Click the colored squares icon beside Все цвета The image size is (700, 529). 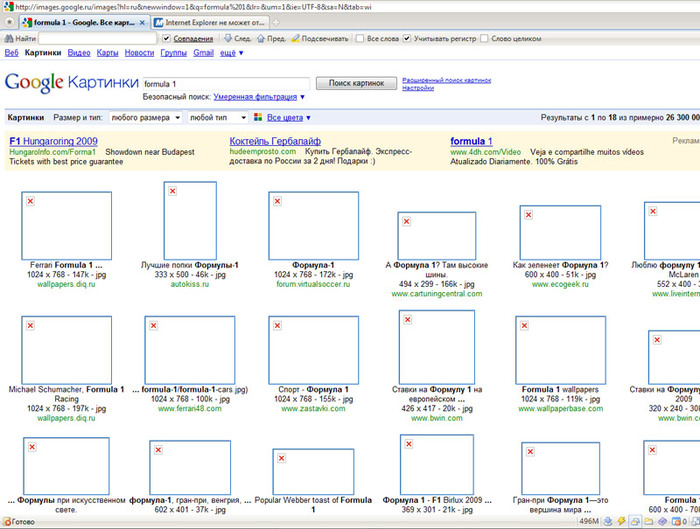point(258,117)
